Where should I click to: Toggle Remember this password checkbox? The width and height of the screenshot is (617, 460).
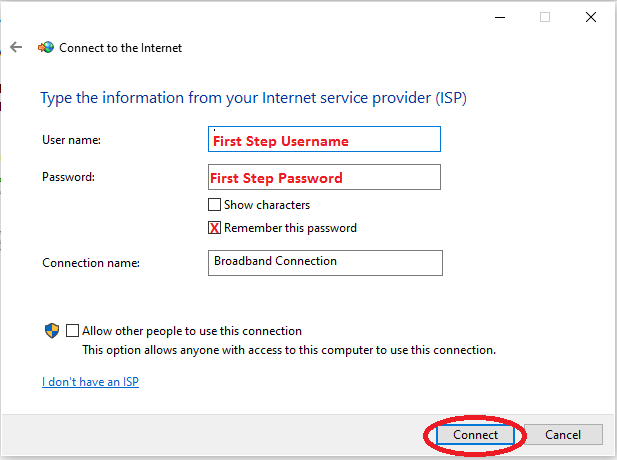coord(214,228)
